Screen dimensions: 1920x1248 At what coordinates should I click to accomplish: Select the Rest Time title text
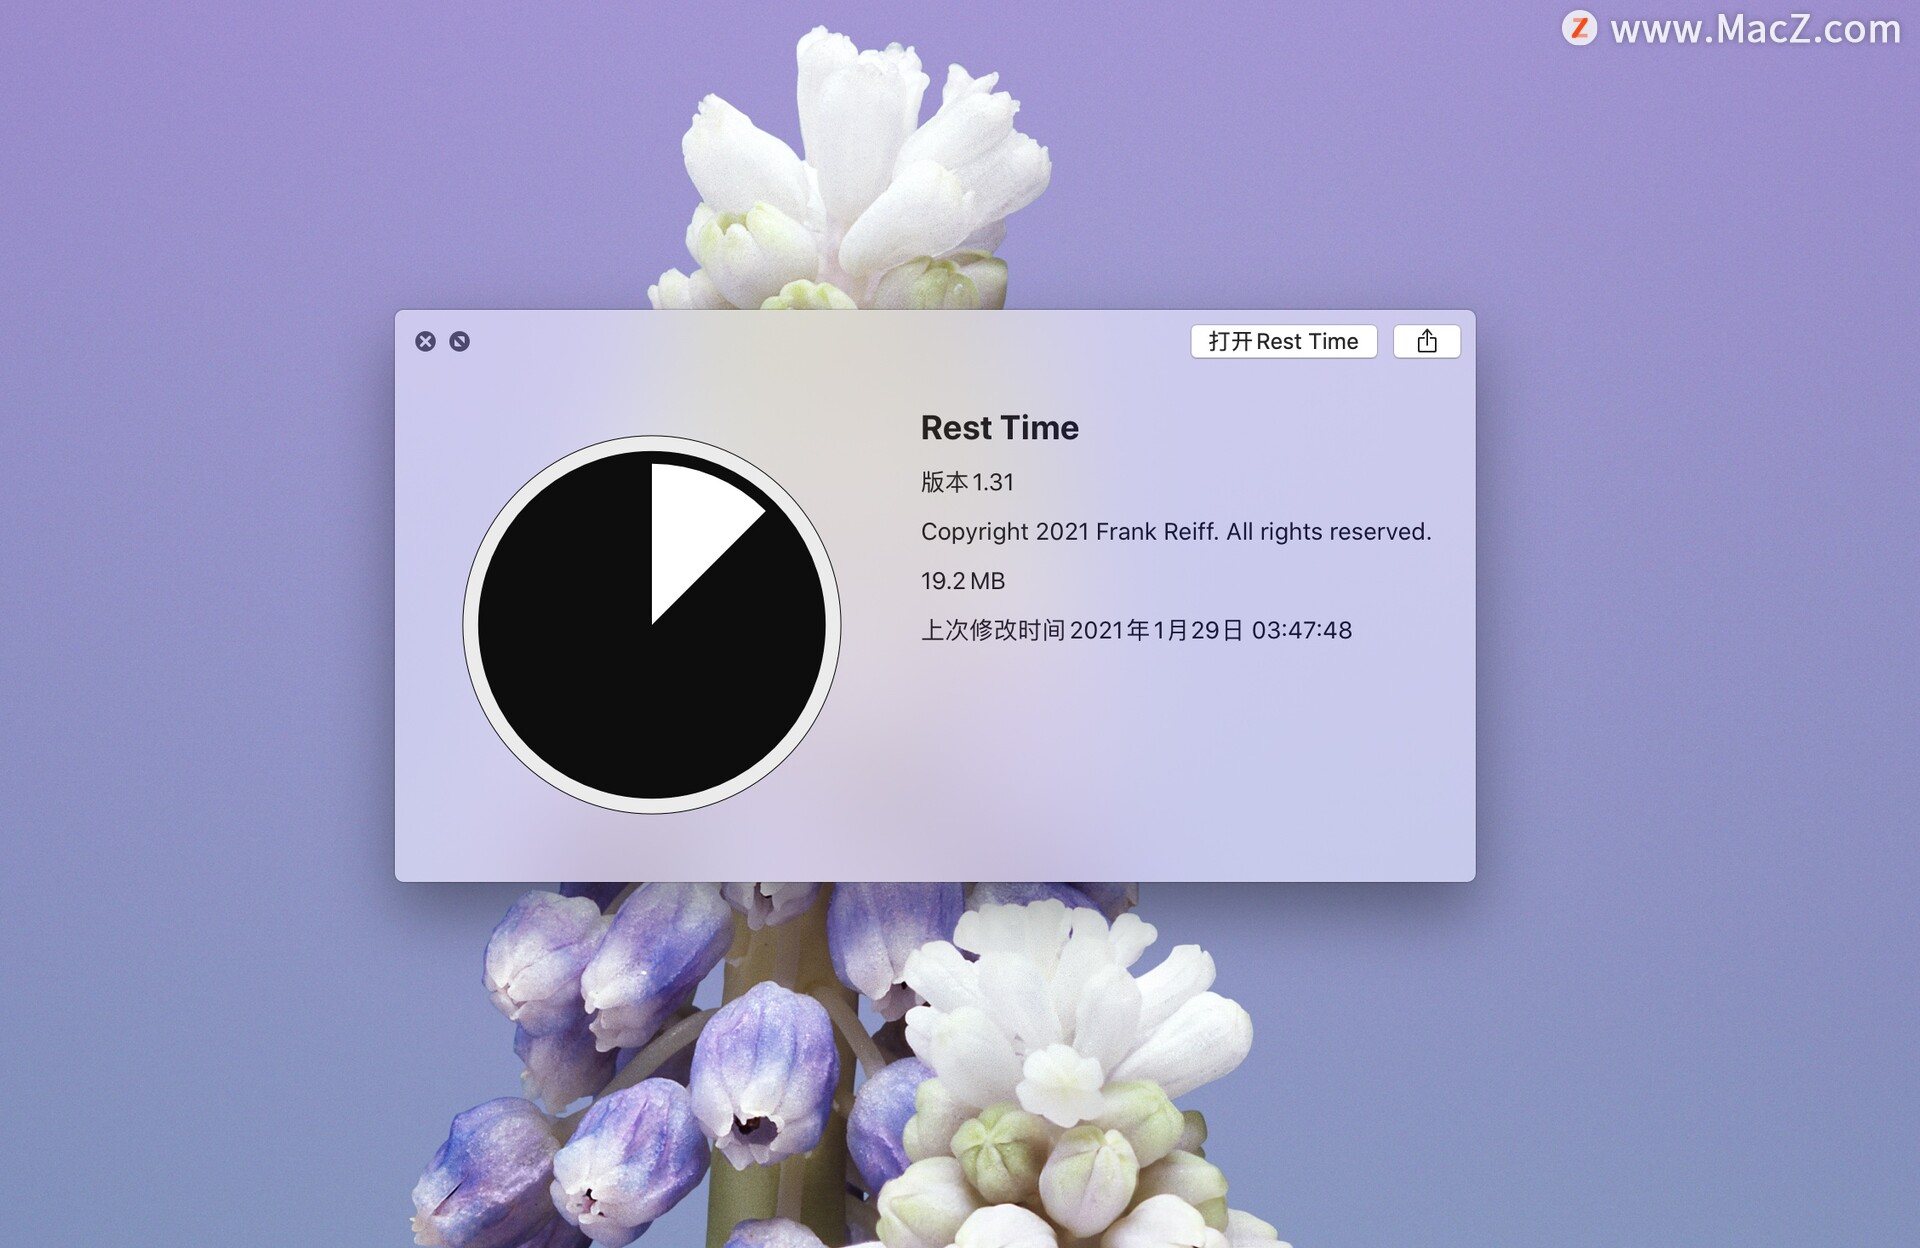999,428
